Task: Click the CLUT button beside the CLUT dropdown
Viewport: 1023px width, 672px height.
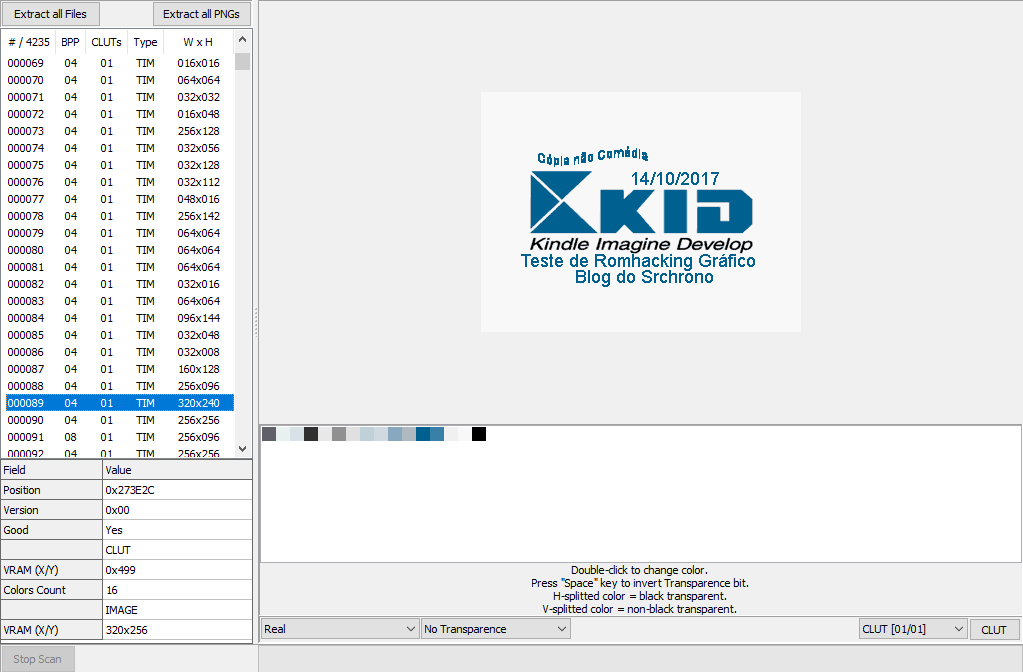Action: pyautogui.click(x=994, y=630)
